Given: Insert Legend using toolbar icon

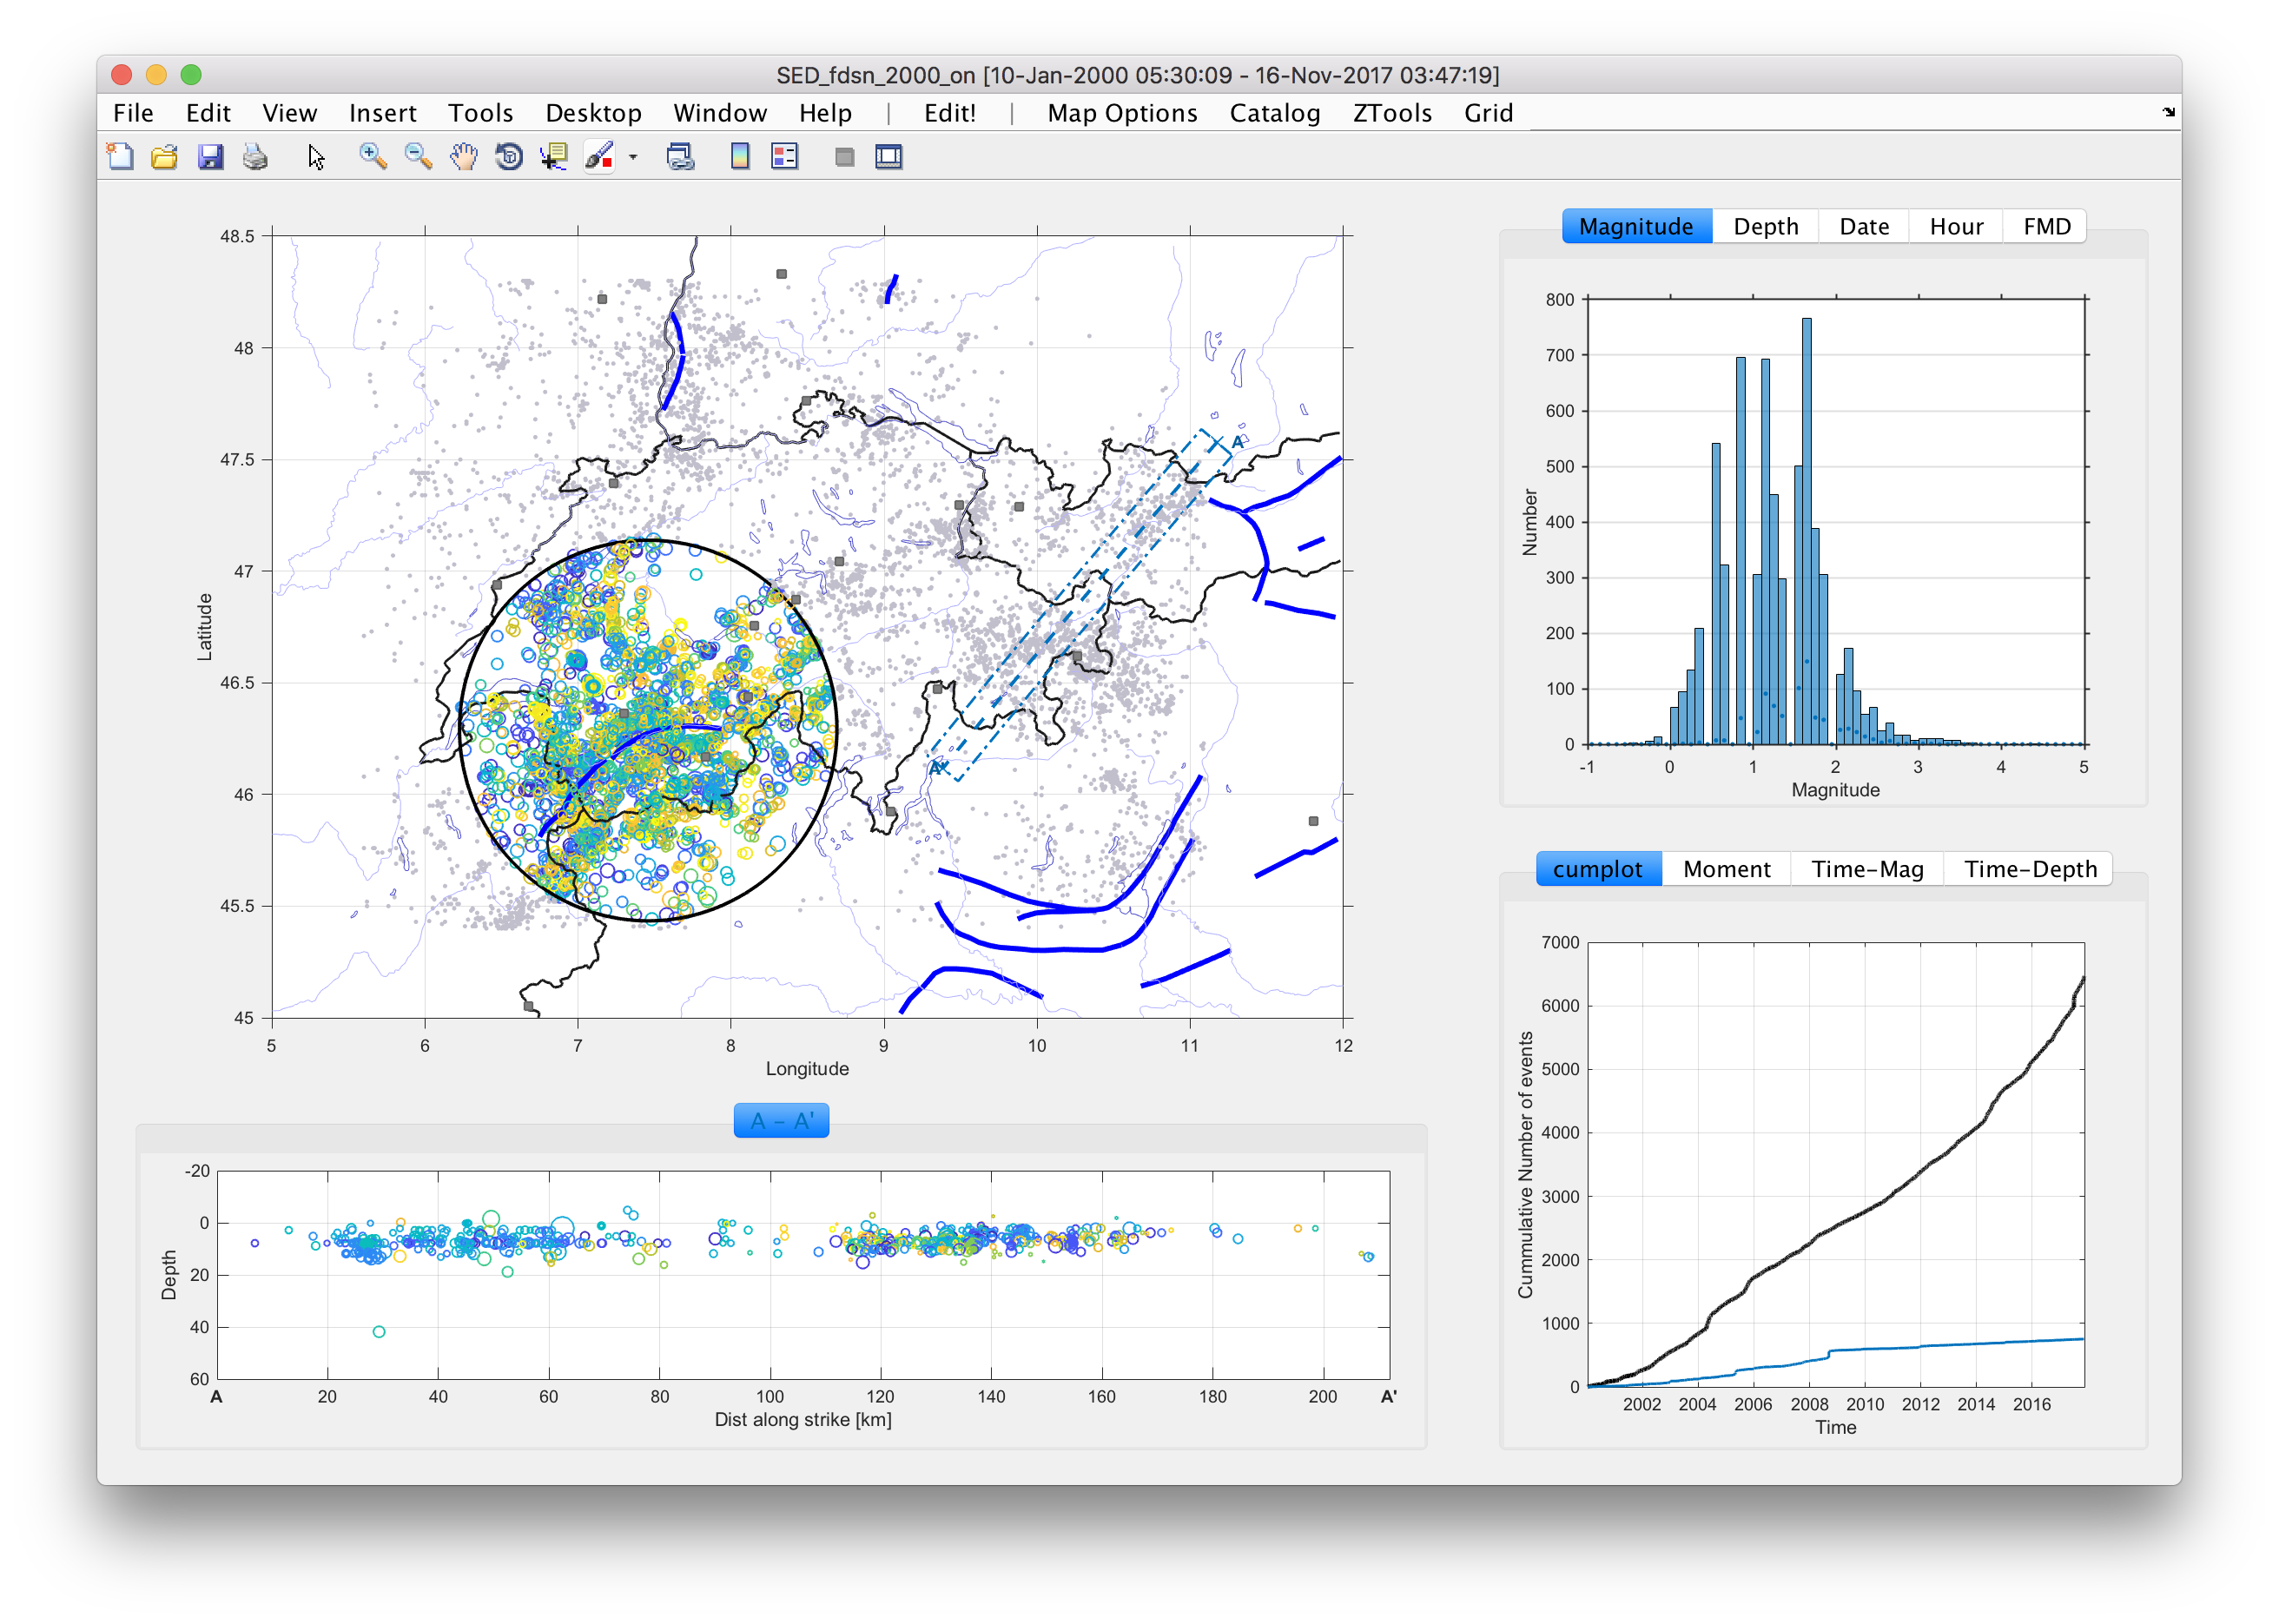Looking at the screenshot, I should tap(785, 156).
